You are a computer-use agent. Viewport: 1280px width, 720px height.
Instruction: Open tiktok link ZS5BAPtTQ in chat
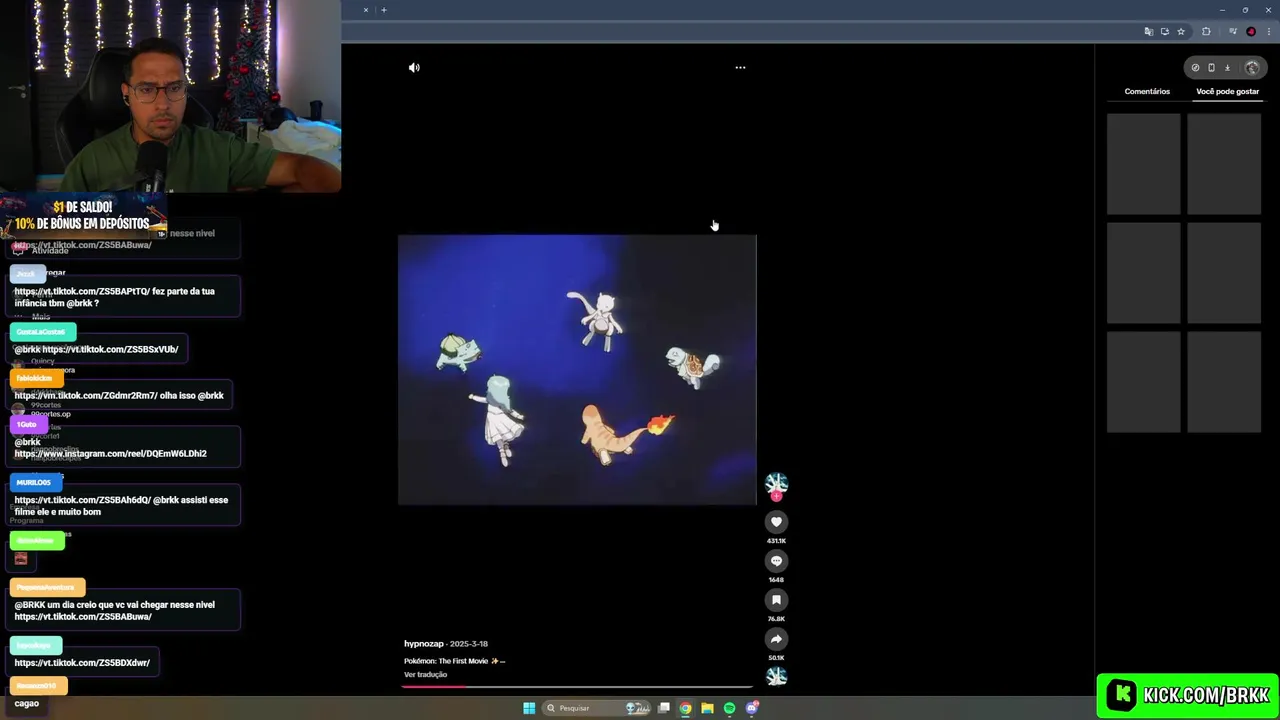point(82,291)
